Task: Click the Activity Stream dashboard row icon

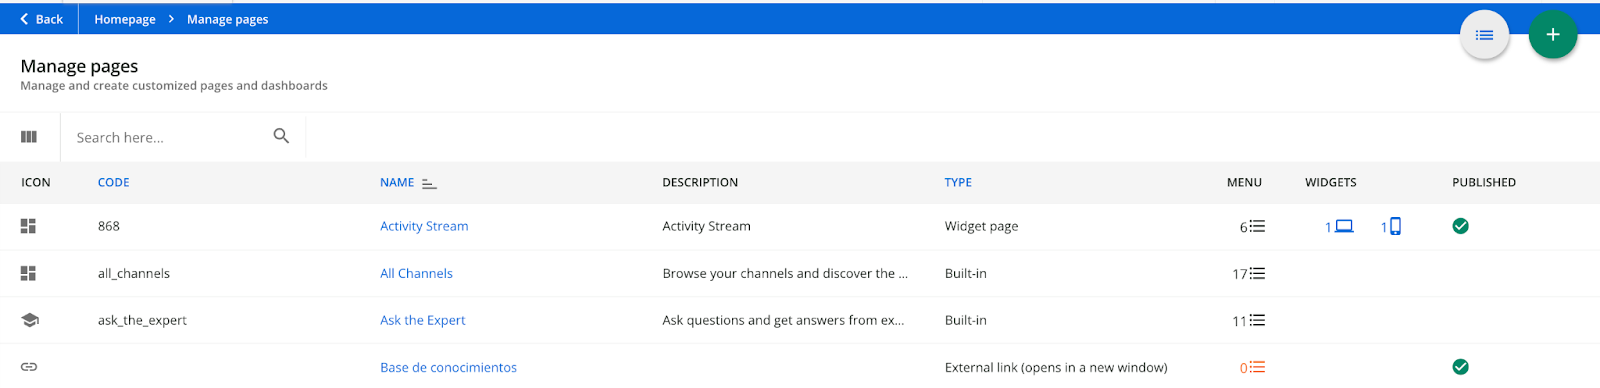Action: [x=28, y=227]
